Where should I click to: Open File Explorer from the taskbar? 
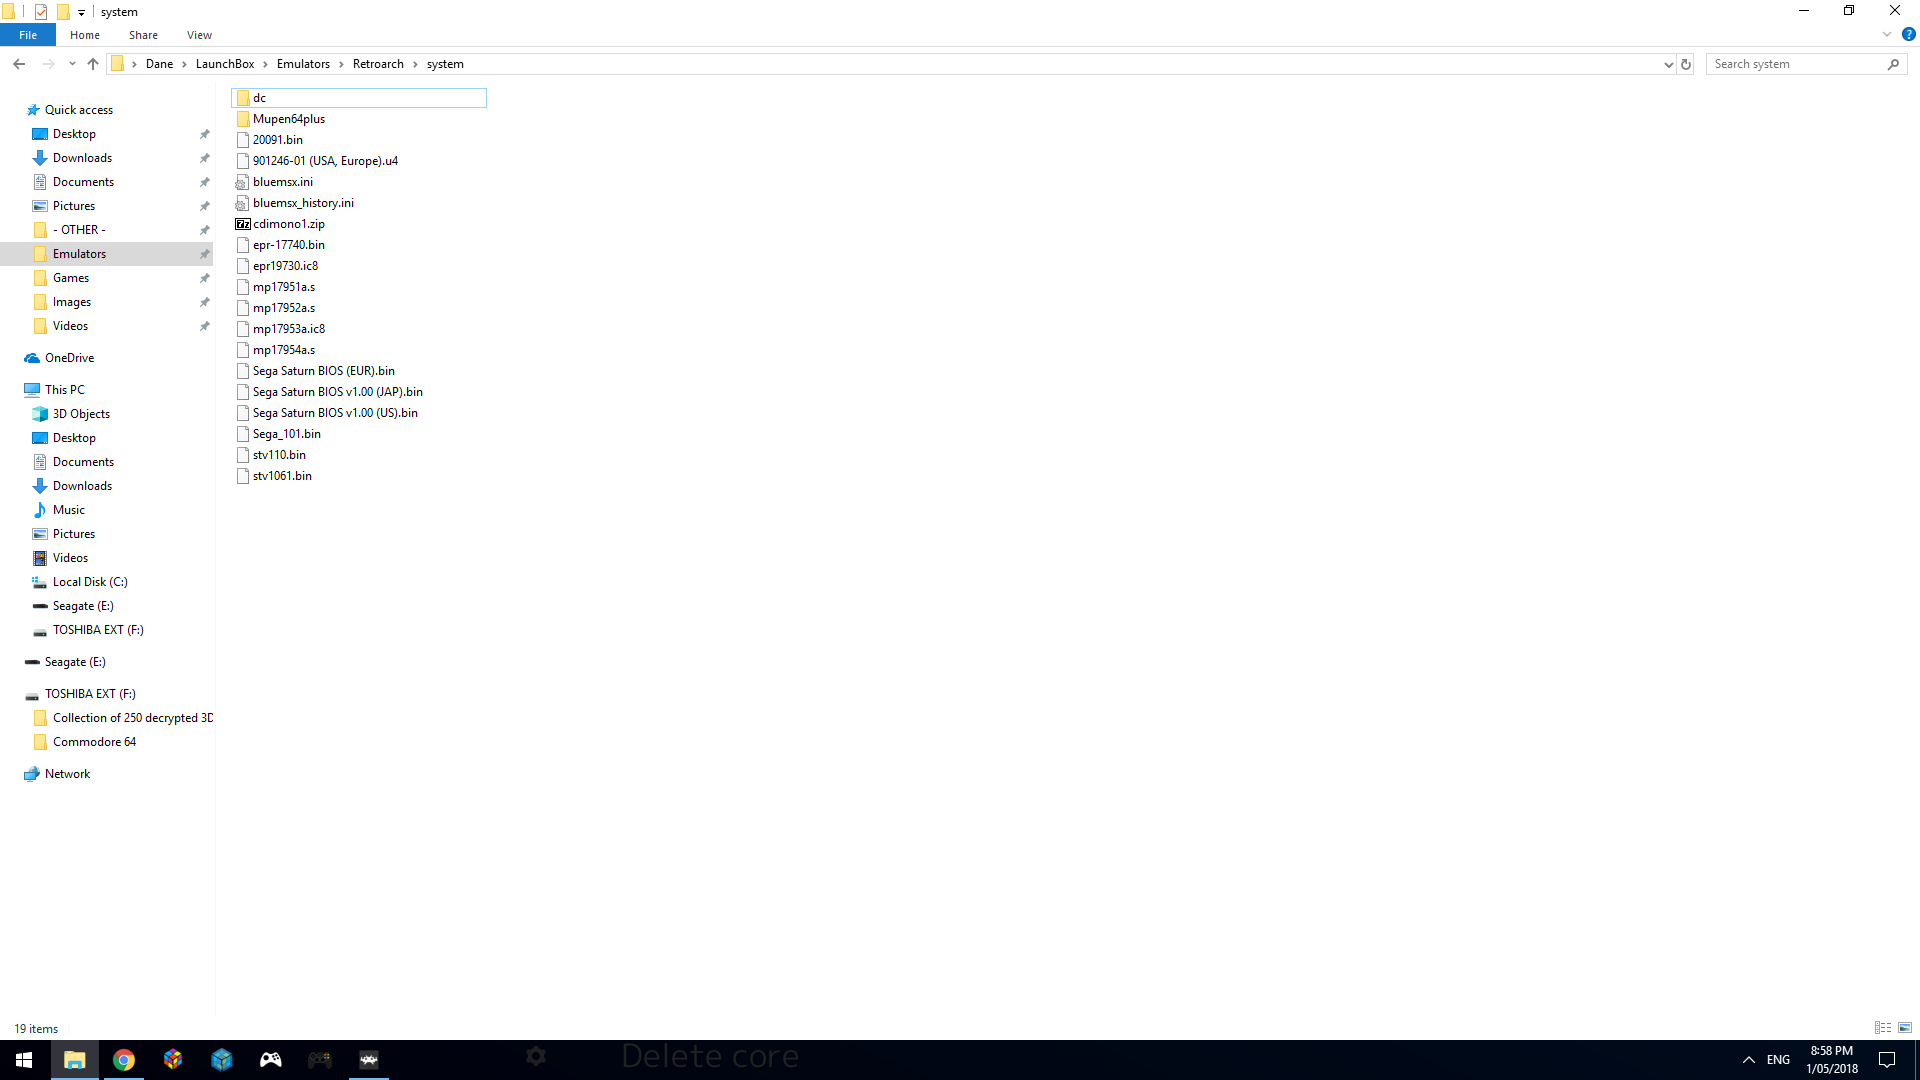[75, 1060]
